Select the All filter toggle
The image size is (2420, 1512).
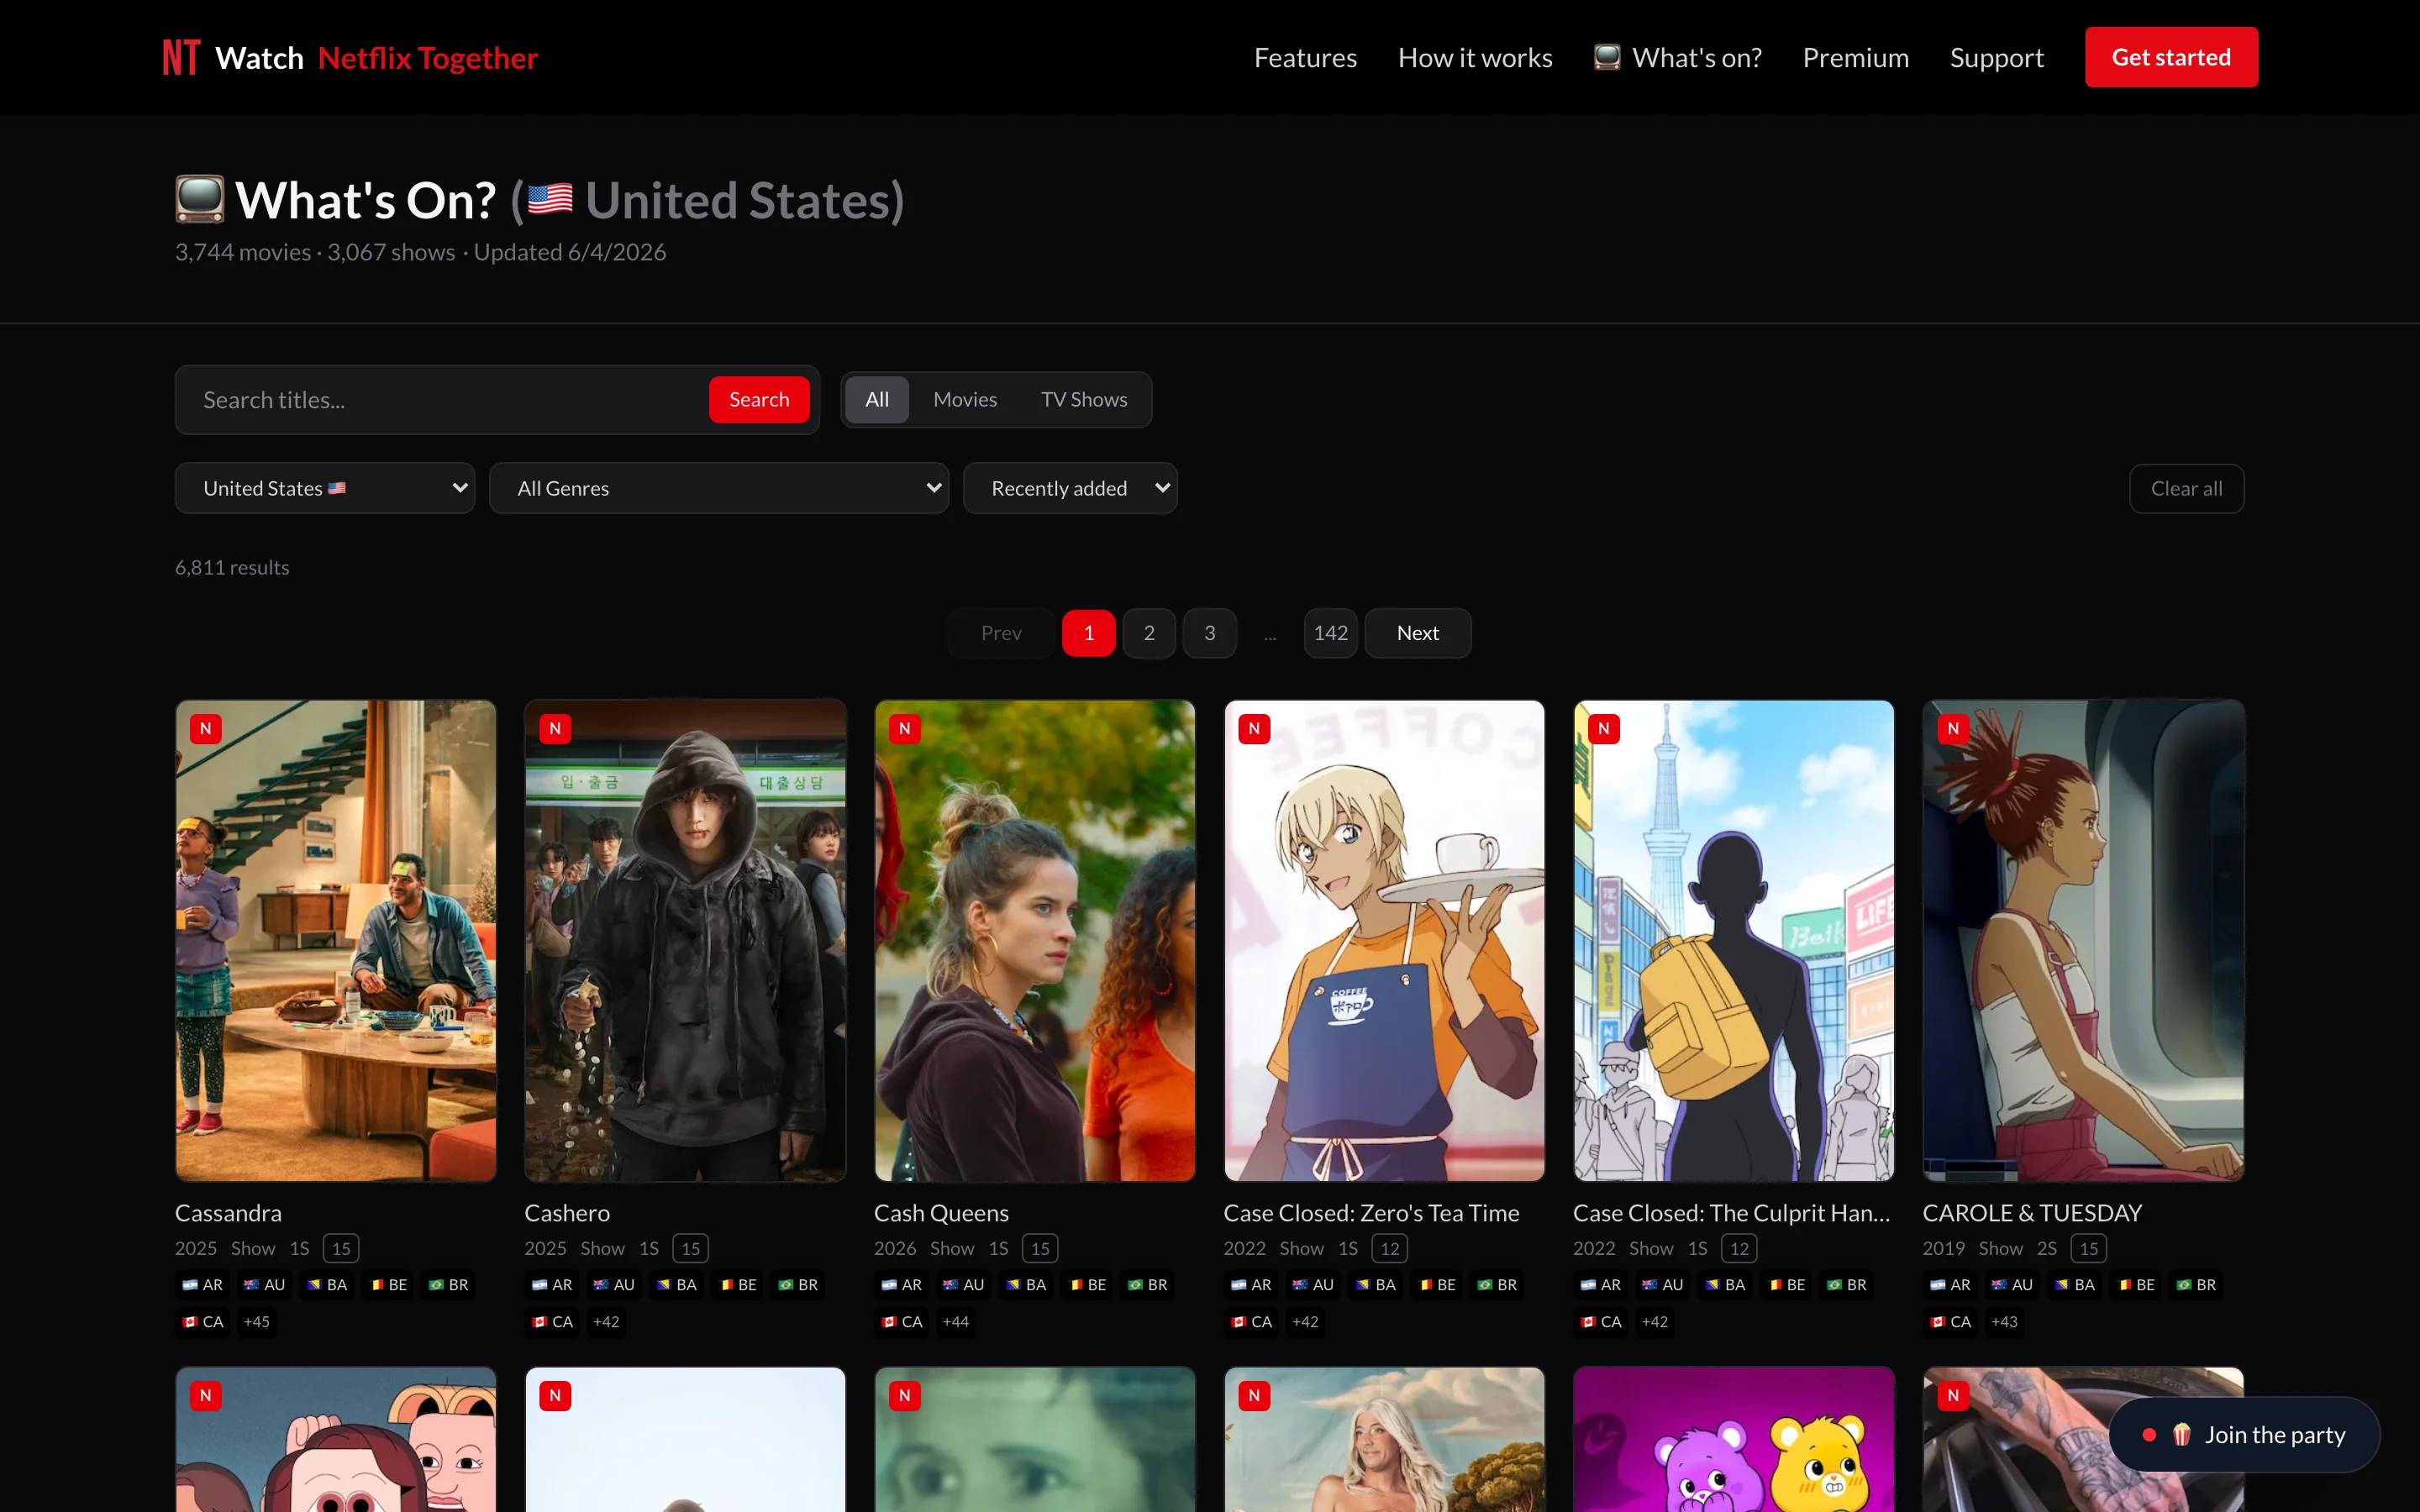click(x=877, y=400)
